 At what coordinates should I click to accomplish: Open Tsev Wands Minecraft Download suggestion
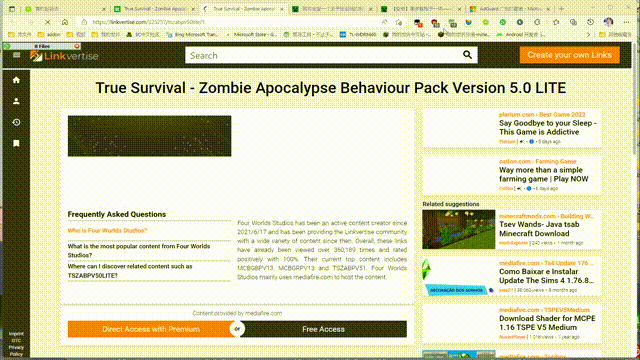tap(539, 229)
